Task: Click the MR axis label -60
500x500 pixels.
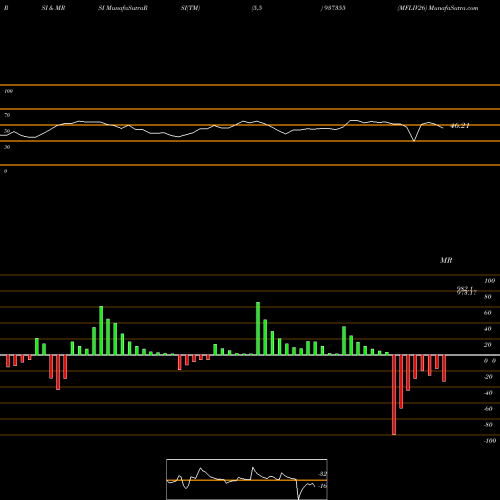Action: click(x=488, y=409)
